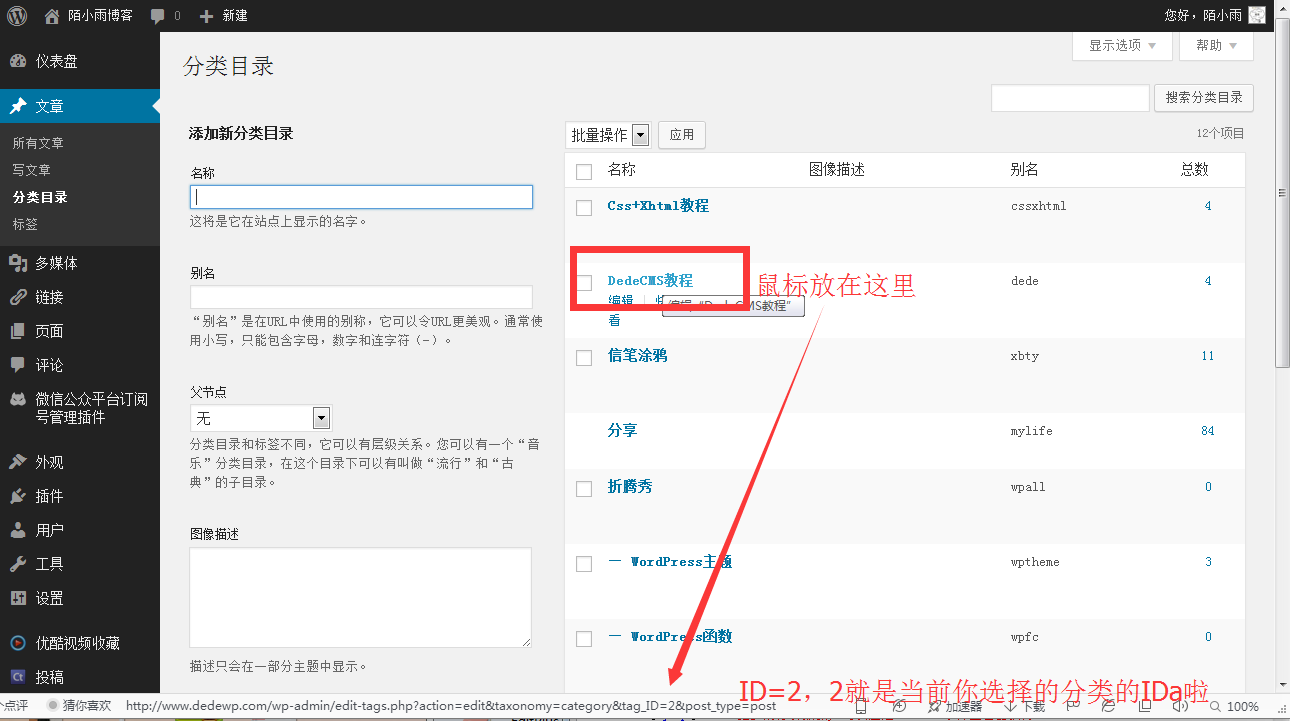Open the 分享 category link
Viewport: 1290px width, 721px height.
pos(622,430)
